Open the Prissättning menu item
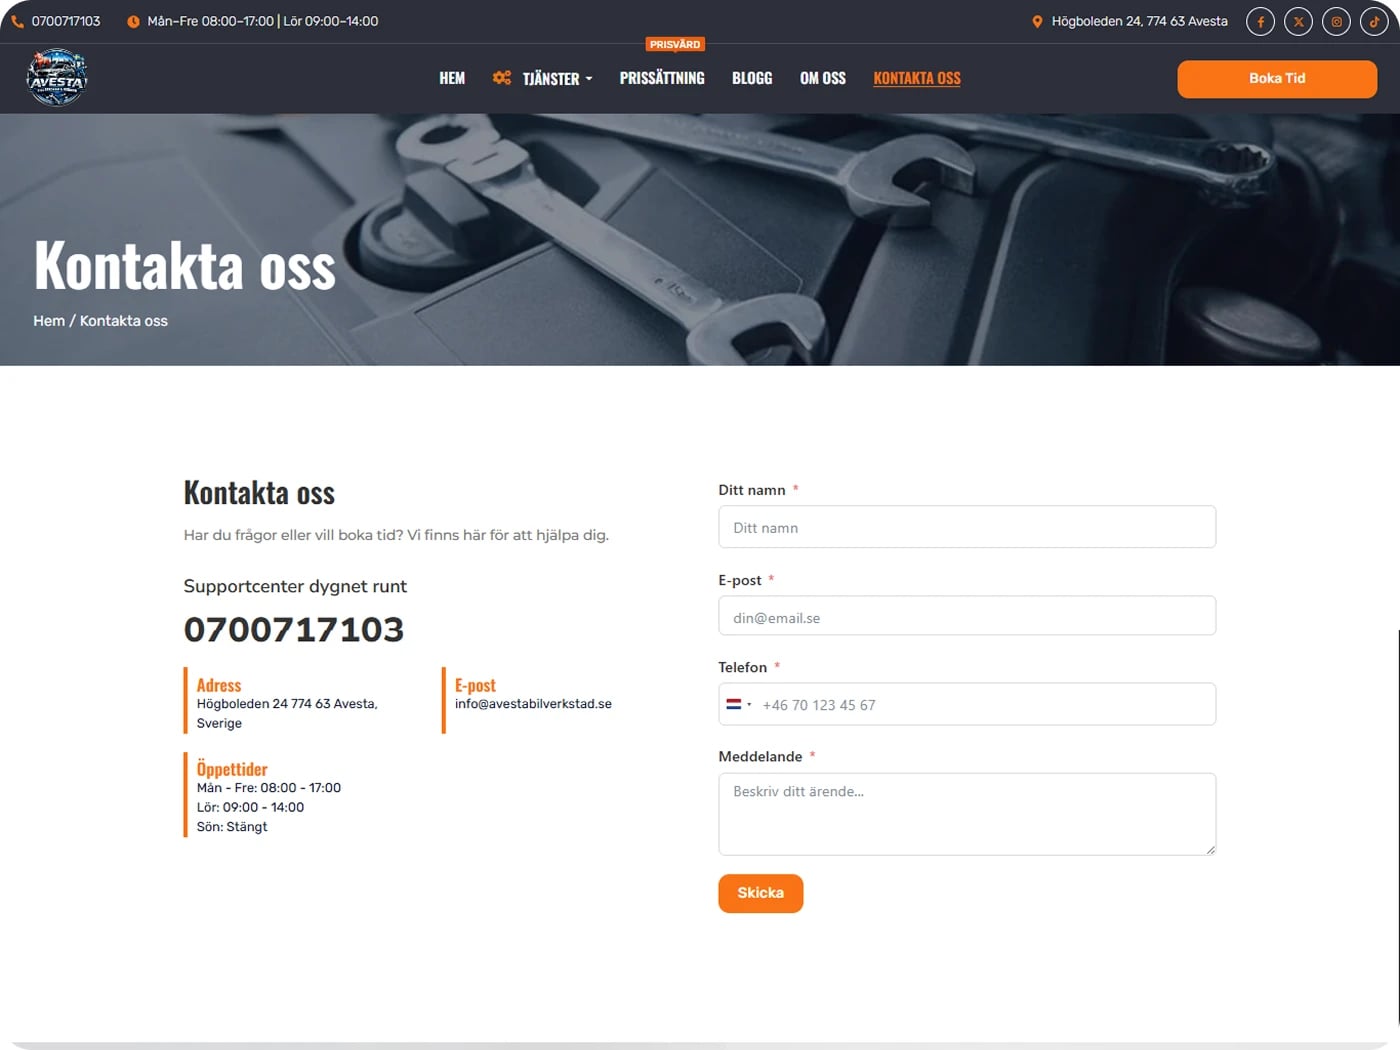 [662, 78]
